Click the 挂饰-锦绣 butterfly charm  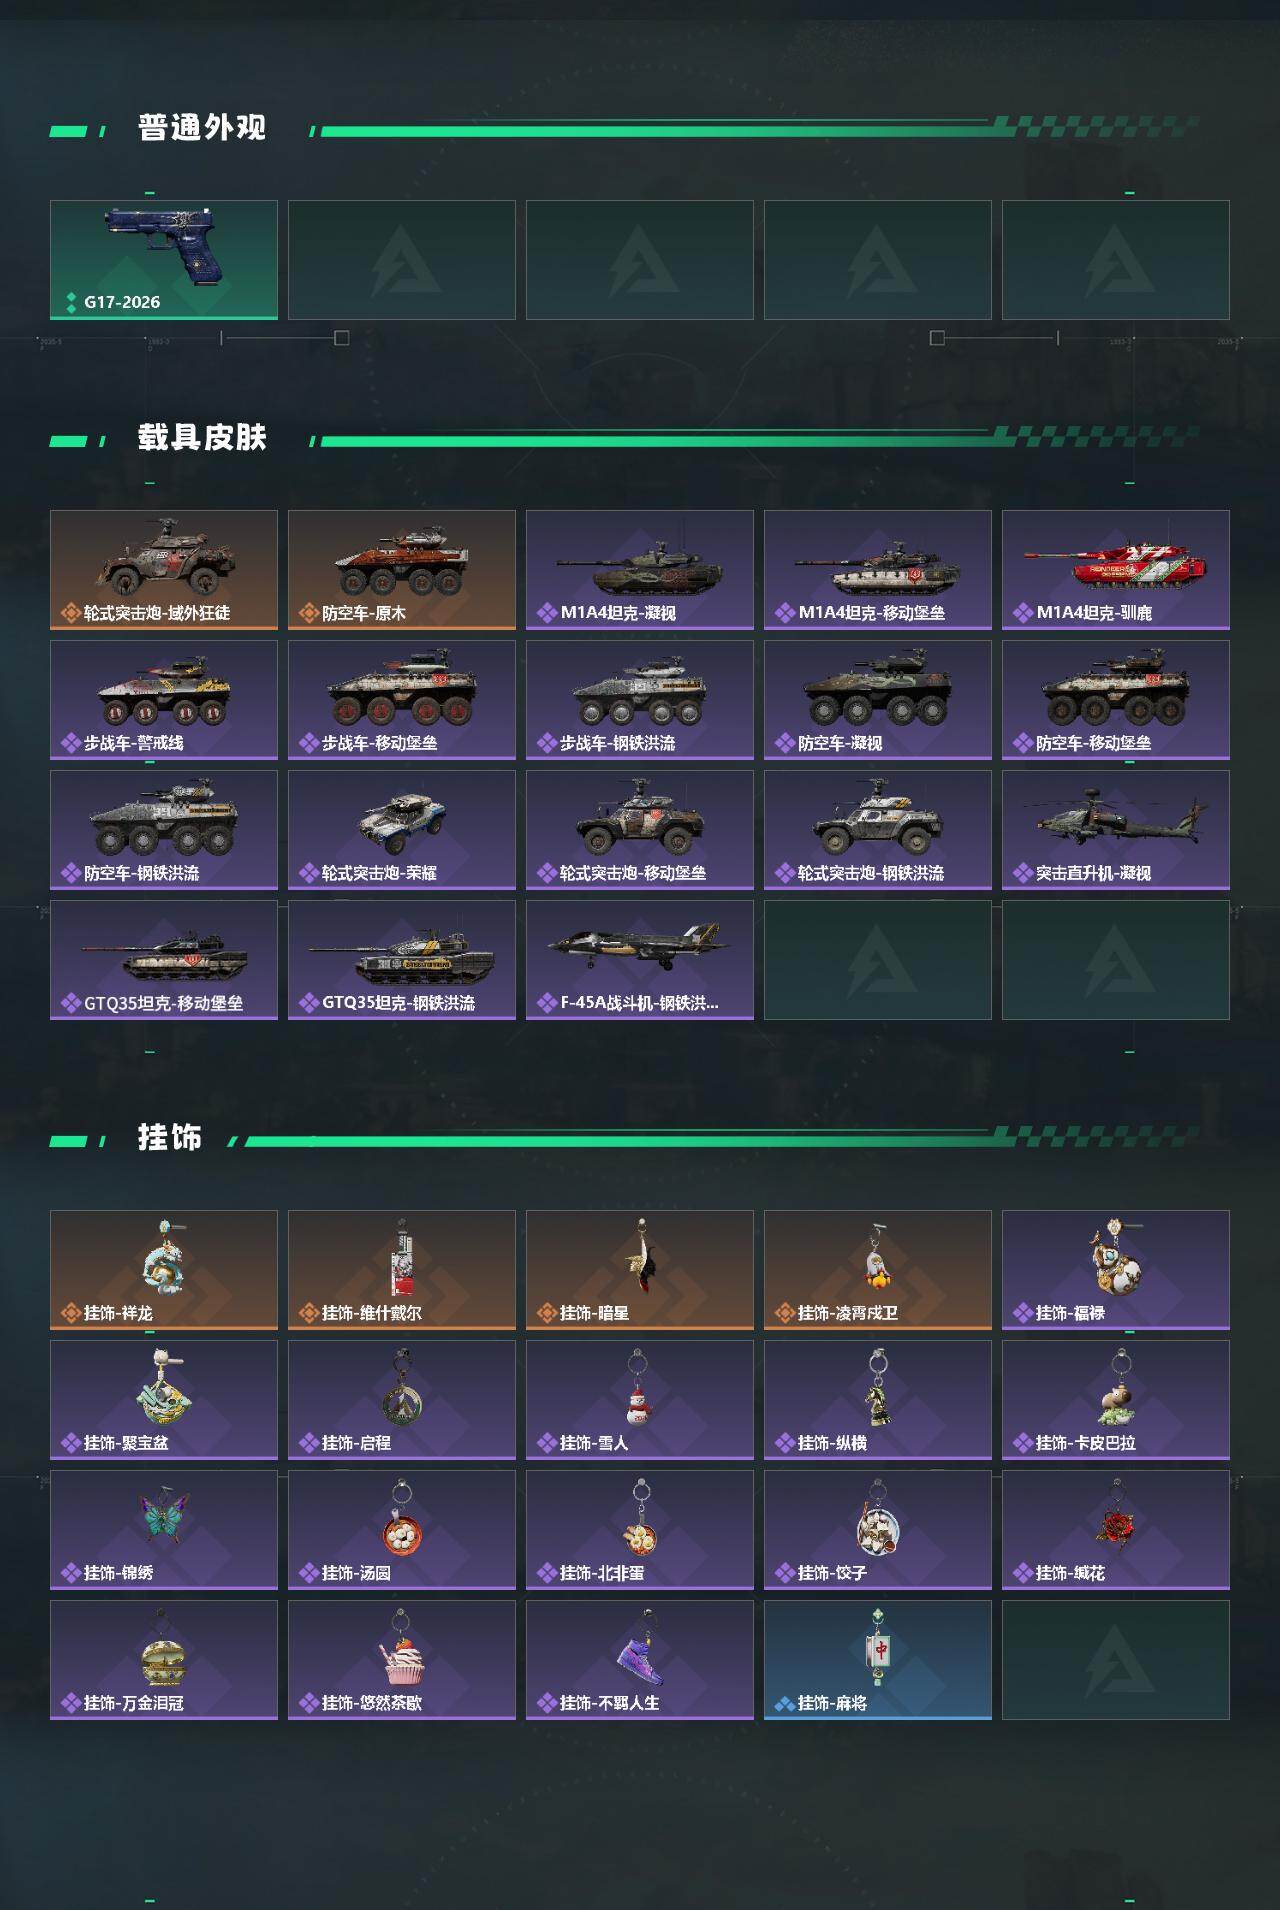[164, 1530]
